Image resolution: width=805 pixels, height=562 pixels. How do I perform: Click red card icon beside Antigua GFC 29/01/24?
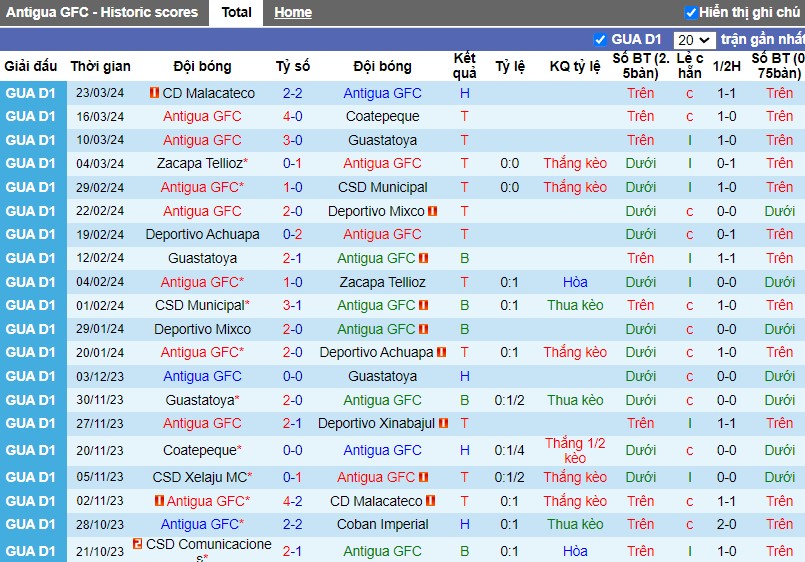tap(424, 329)
